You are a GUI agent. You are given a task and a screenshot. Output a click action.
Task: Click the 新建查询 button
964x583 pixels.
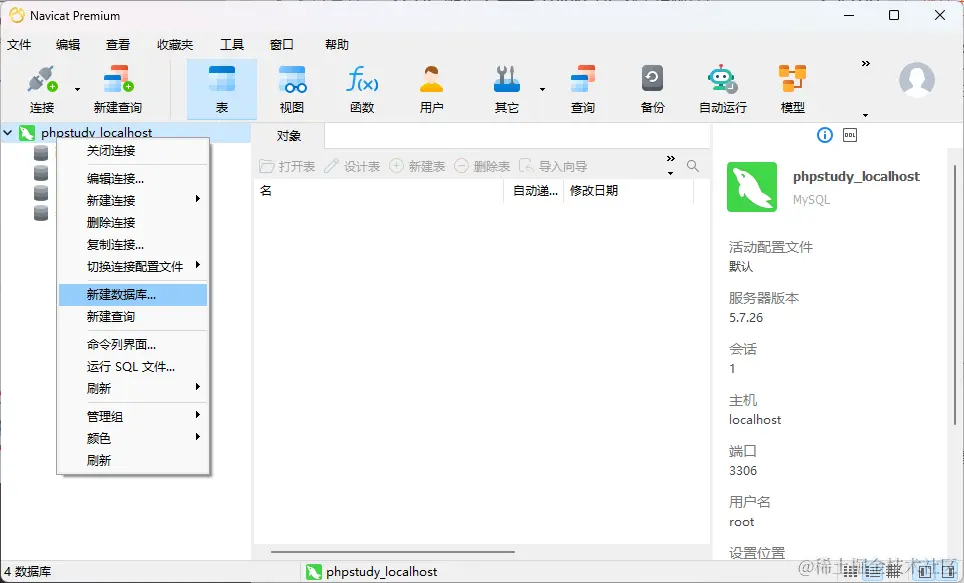[x=118, y=88]
